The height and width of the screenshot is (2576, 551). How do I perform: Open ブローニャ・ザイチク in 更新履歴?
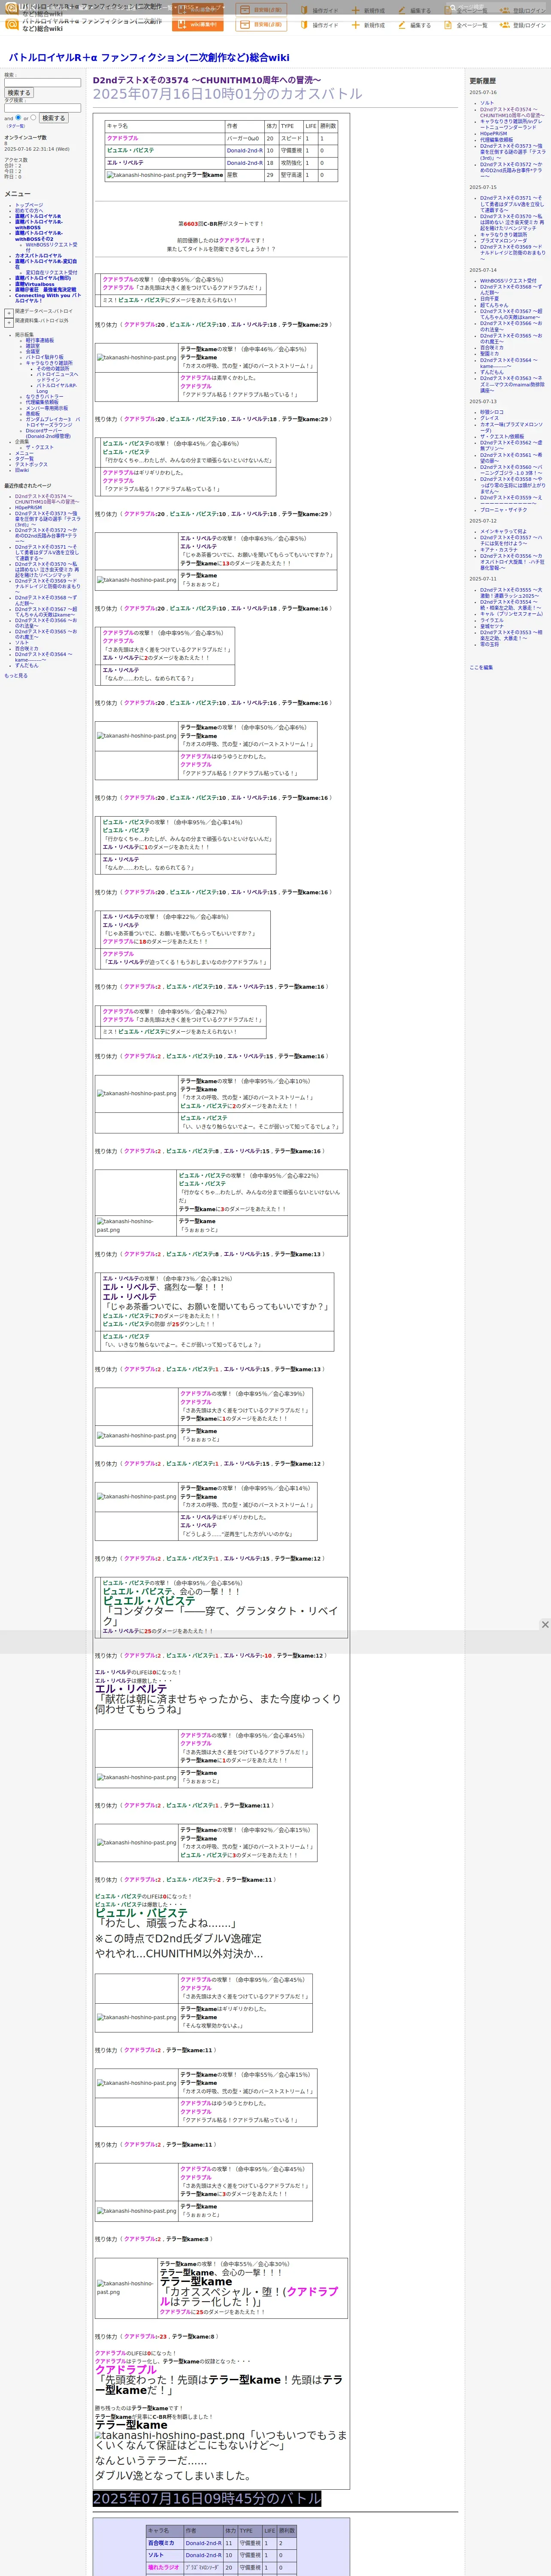point(503,510)
